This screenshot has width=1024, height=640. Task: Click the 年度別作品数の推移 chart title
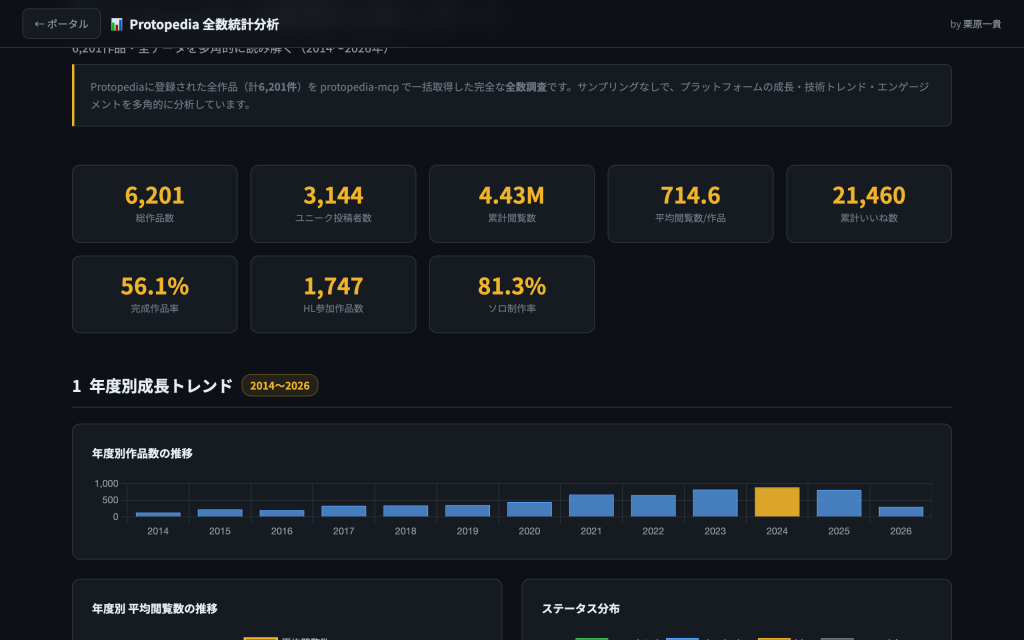(x=142, y=453)
